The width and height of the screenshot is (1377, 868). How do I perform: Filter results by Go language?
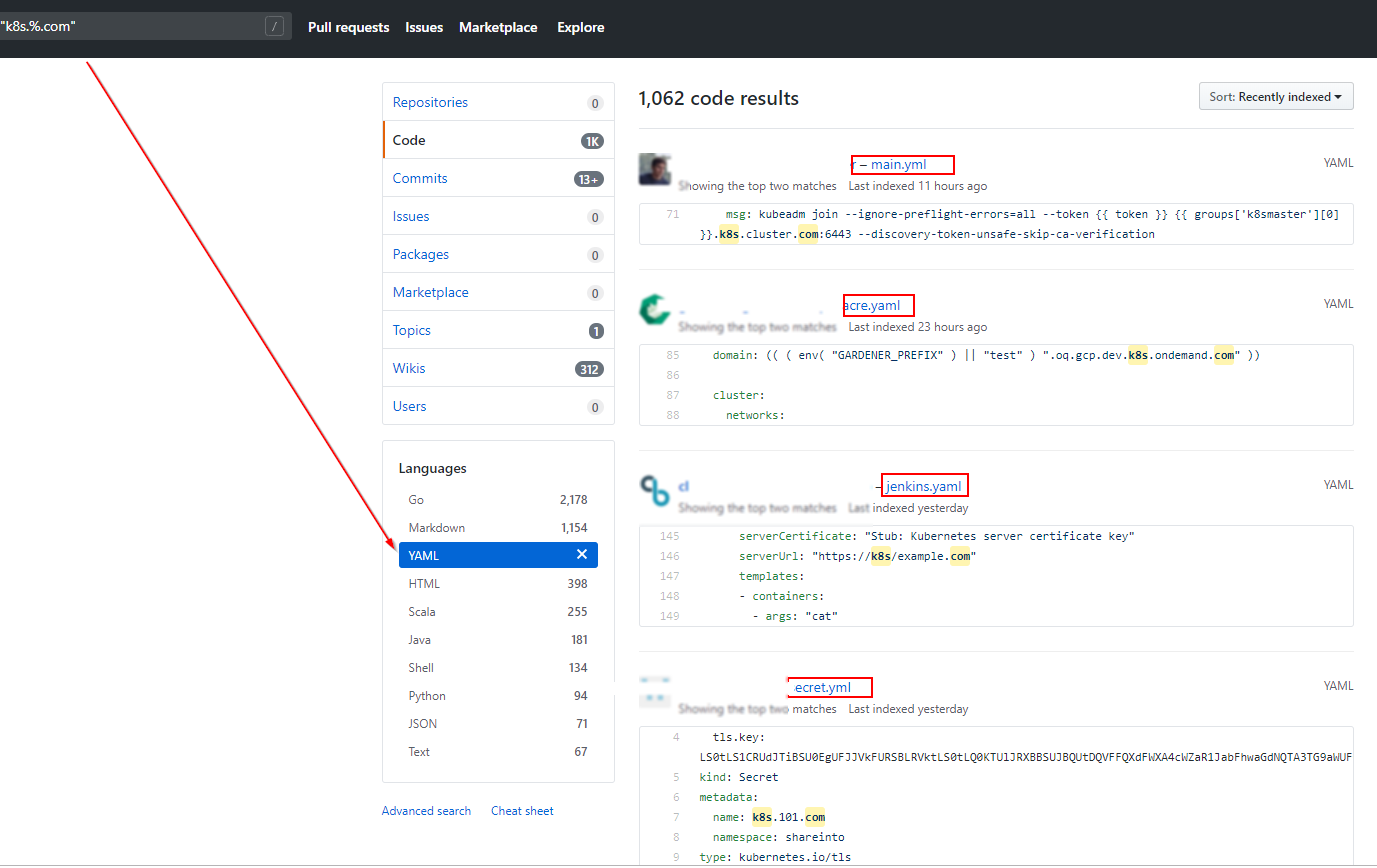tap(498, 499)
